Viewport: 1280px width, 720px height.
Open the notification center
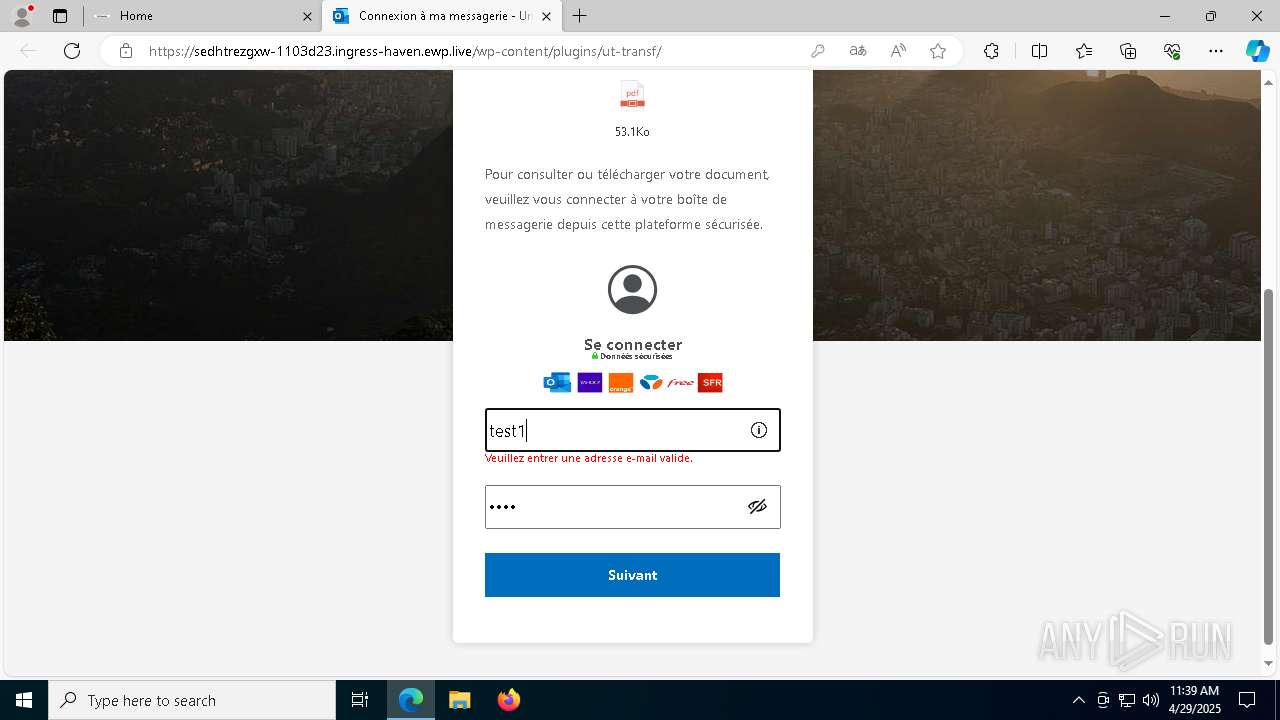[1247, 700]
